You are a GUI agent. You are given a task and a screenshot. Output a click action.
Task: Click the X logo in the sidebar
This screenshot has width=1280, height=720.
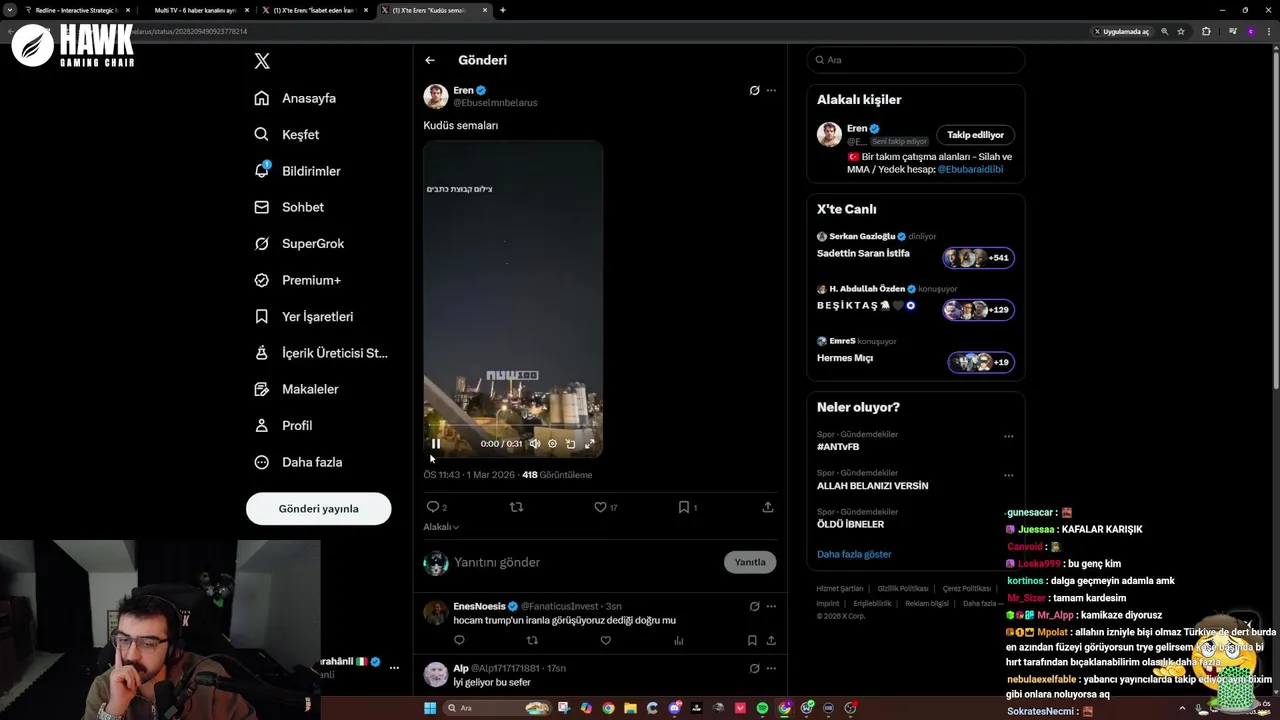tap(262, 61)
